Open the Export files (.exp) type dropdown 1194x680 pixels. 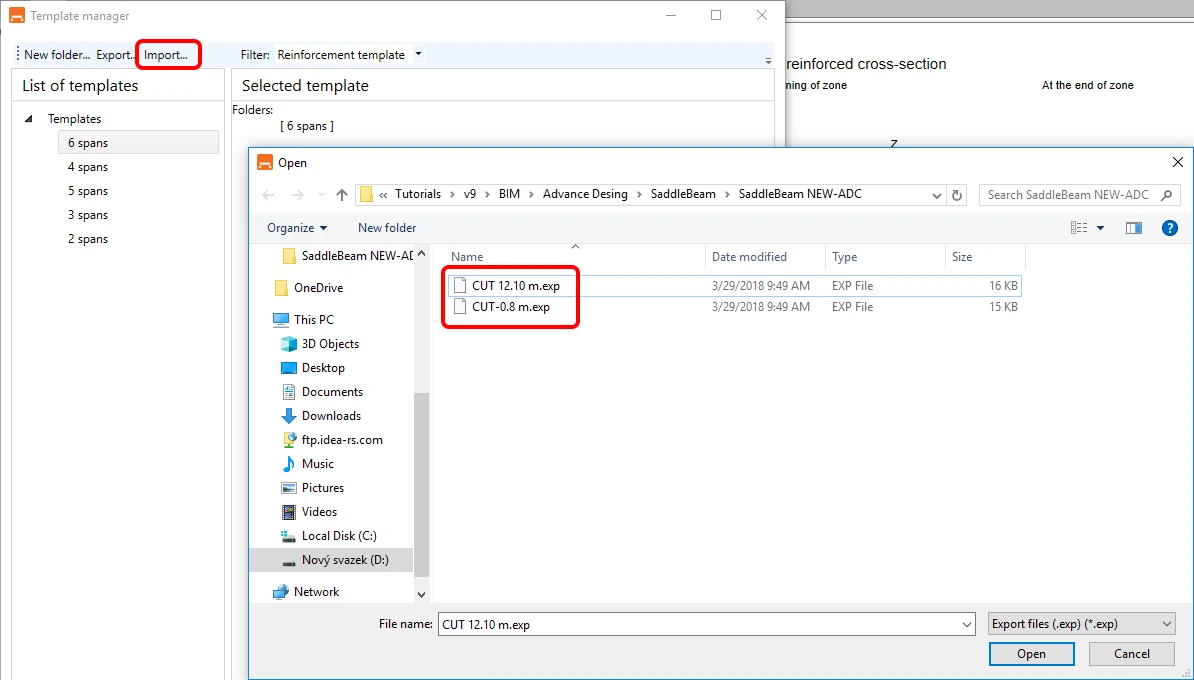pyautogui.click(x=1081, y=624)
